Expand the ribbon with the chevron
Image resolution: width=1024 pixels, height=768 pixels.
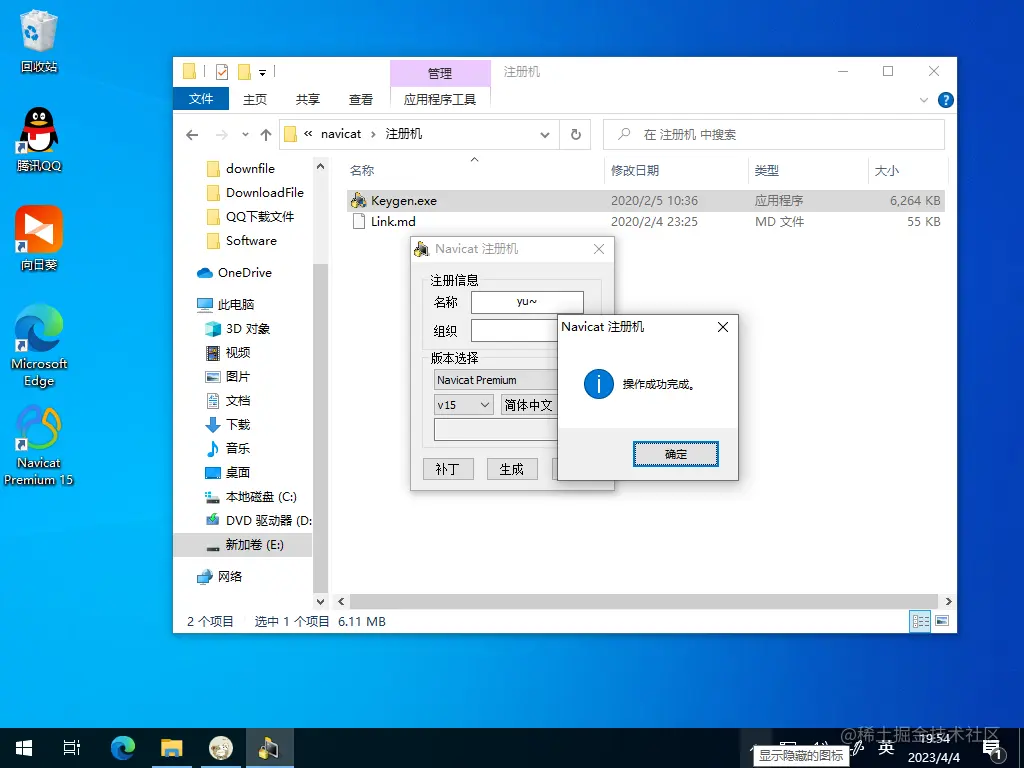(923, 100)
